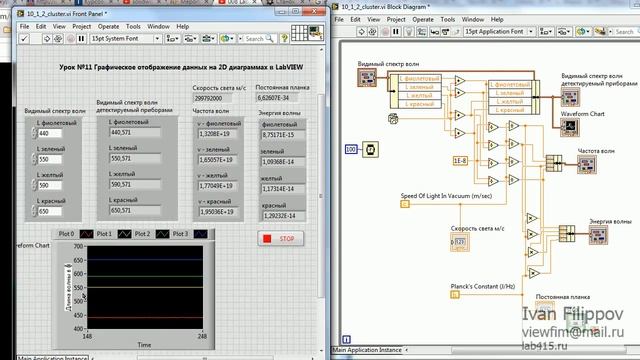Select Wait (ms) timer node in diagram
The width and height of the screenshot is (640, 360).
[x=370, y=149]
